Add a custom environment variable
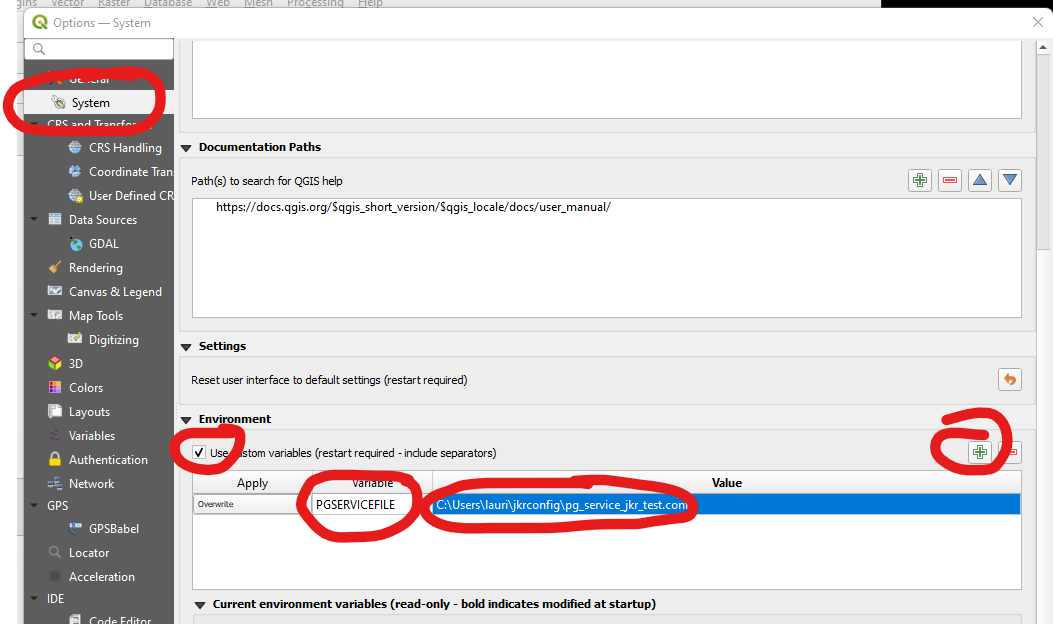1053x624 pixels. (980, 452)
